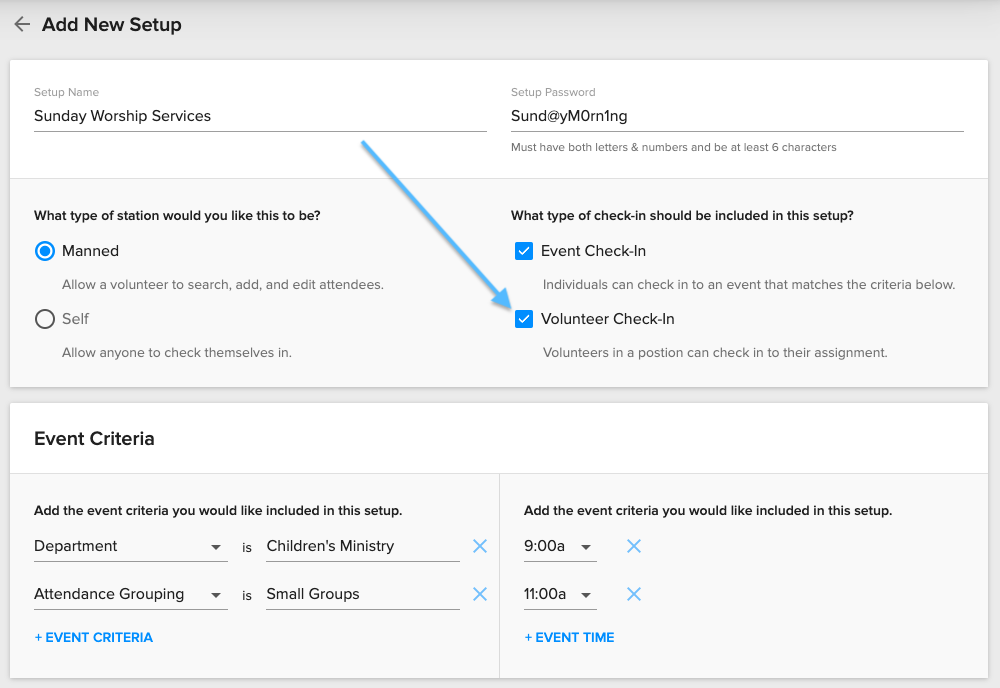
Task: Open the Attendance Grouping dropdown
Action: (130, 594)
